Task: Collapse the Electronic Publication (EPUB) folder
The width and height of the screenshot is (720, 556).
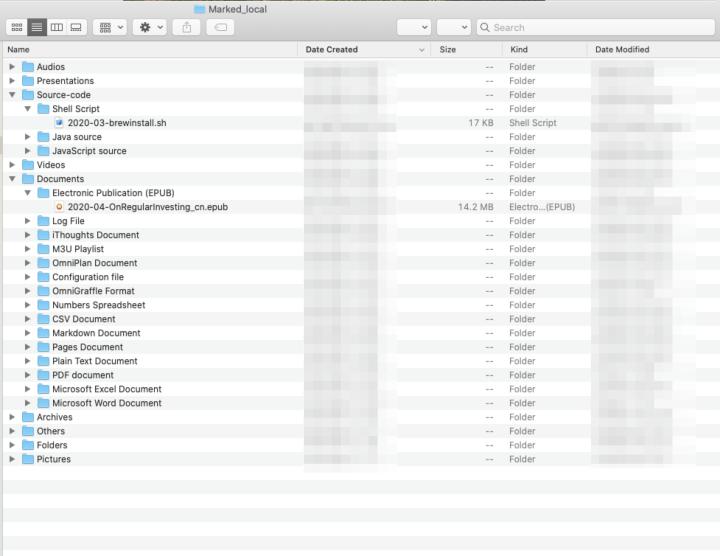Action: click(28, 193)
